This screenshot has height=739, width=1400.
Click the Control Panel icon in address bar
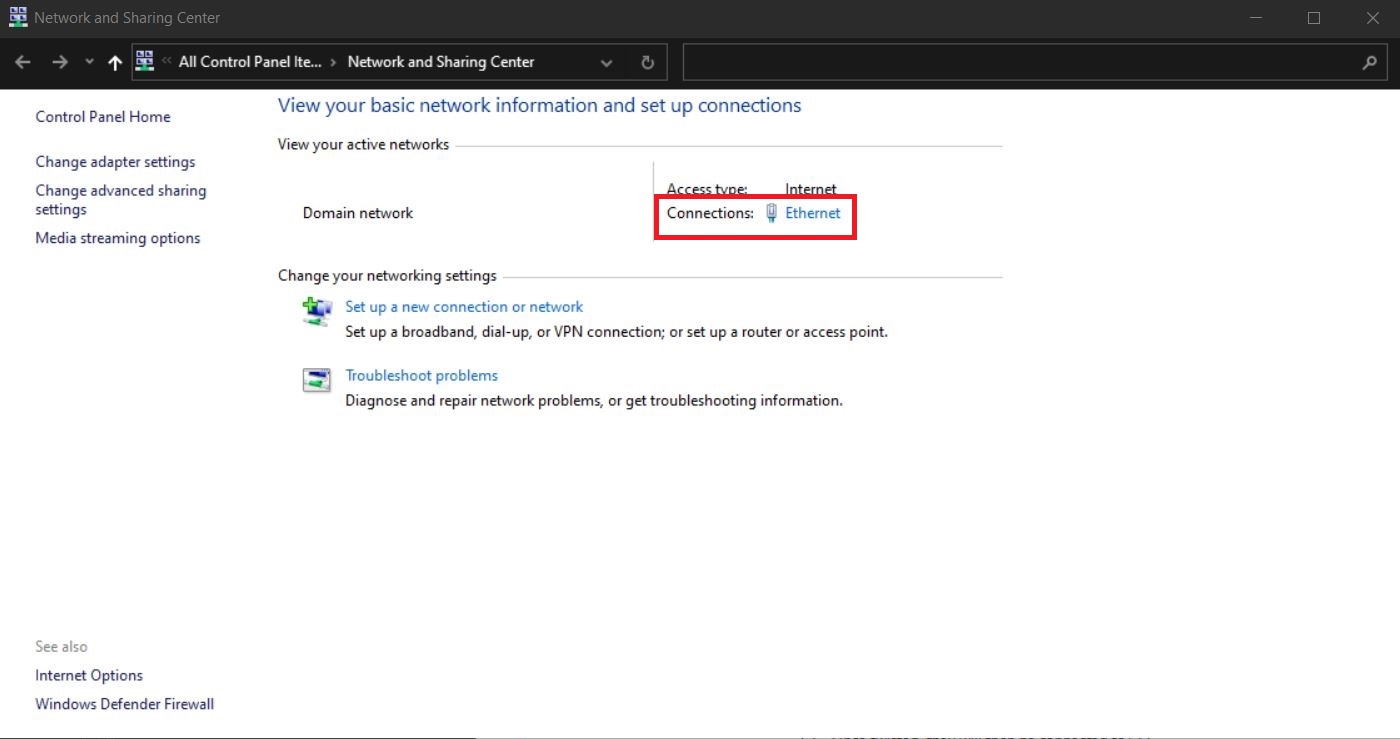click(145, 62)
